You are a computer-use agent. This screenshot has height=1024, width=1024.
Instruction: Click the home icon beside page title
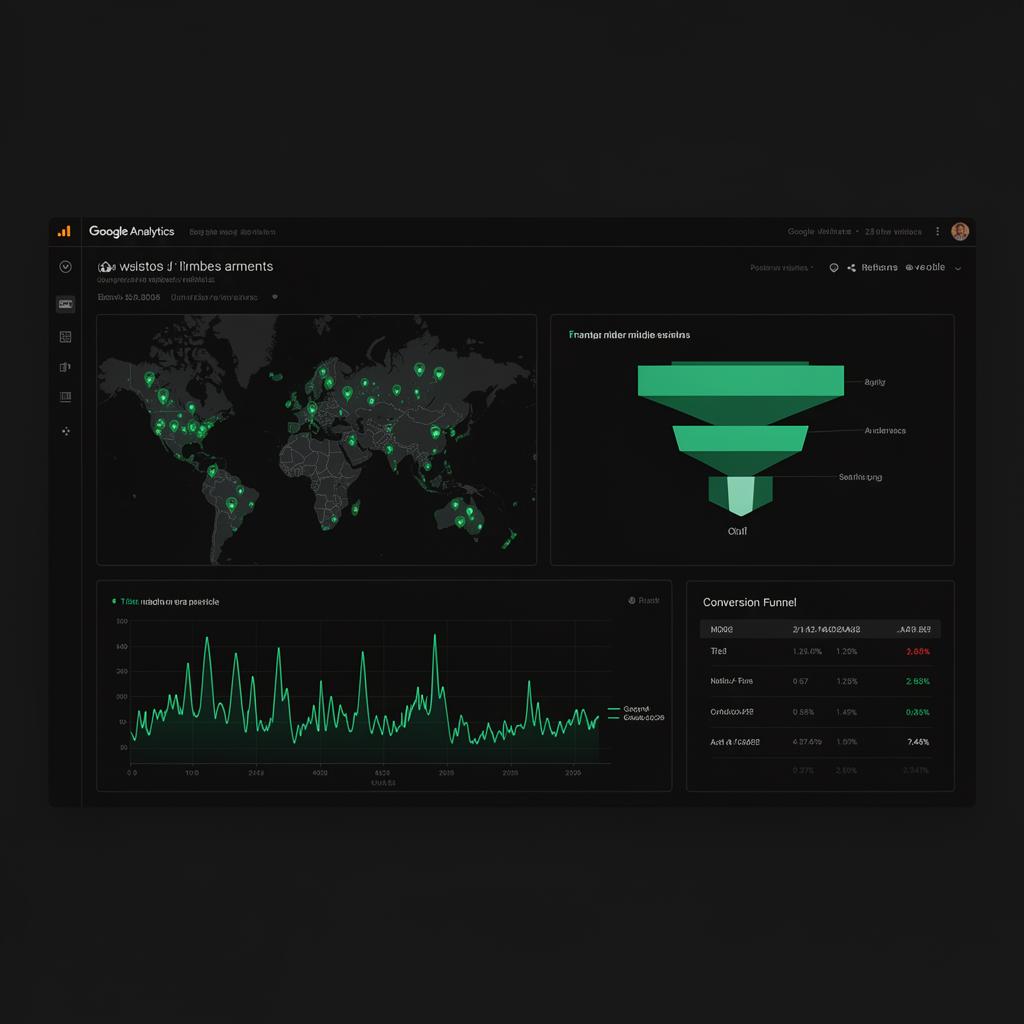click(106, 266)
